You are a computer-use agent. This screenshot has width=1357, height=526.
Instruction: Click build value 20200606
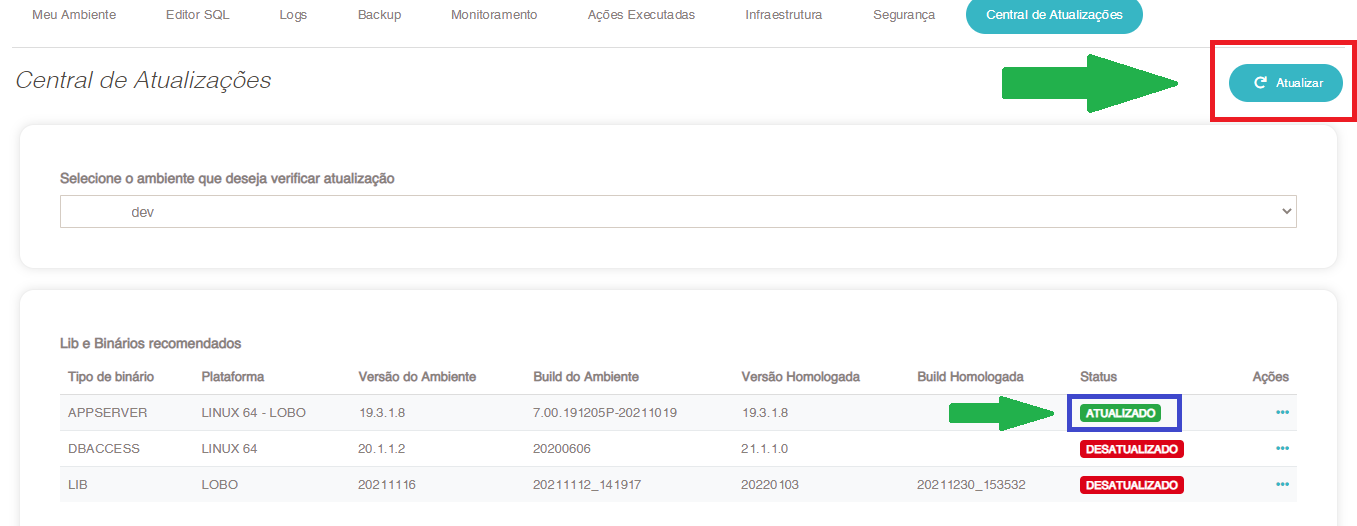(x=561, y=449)
